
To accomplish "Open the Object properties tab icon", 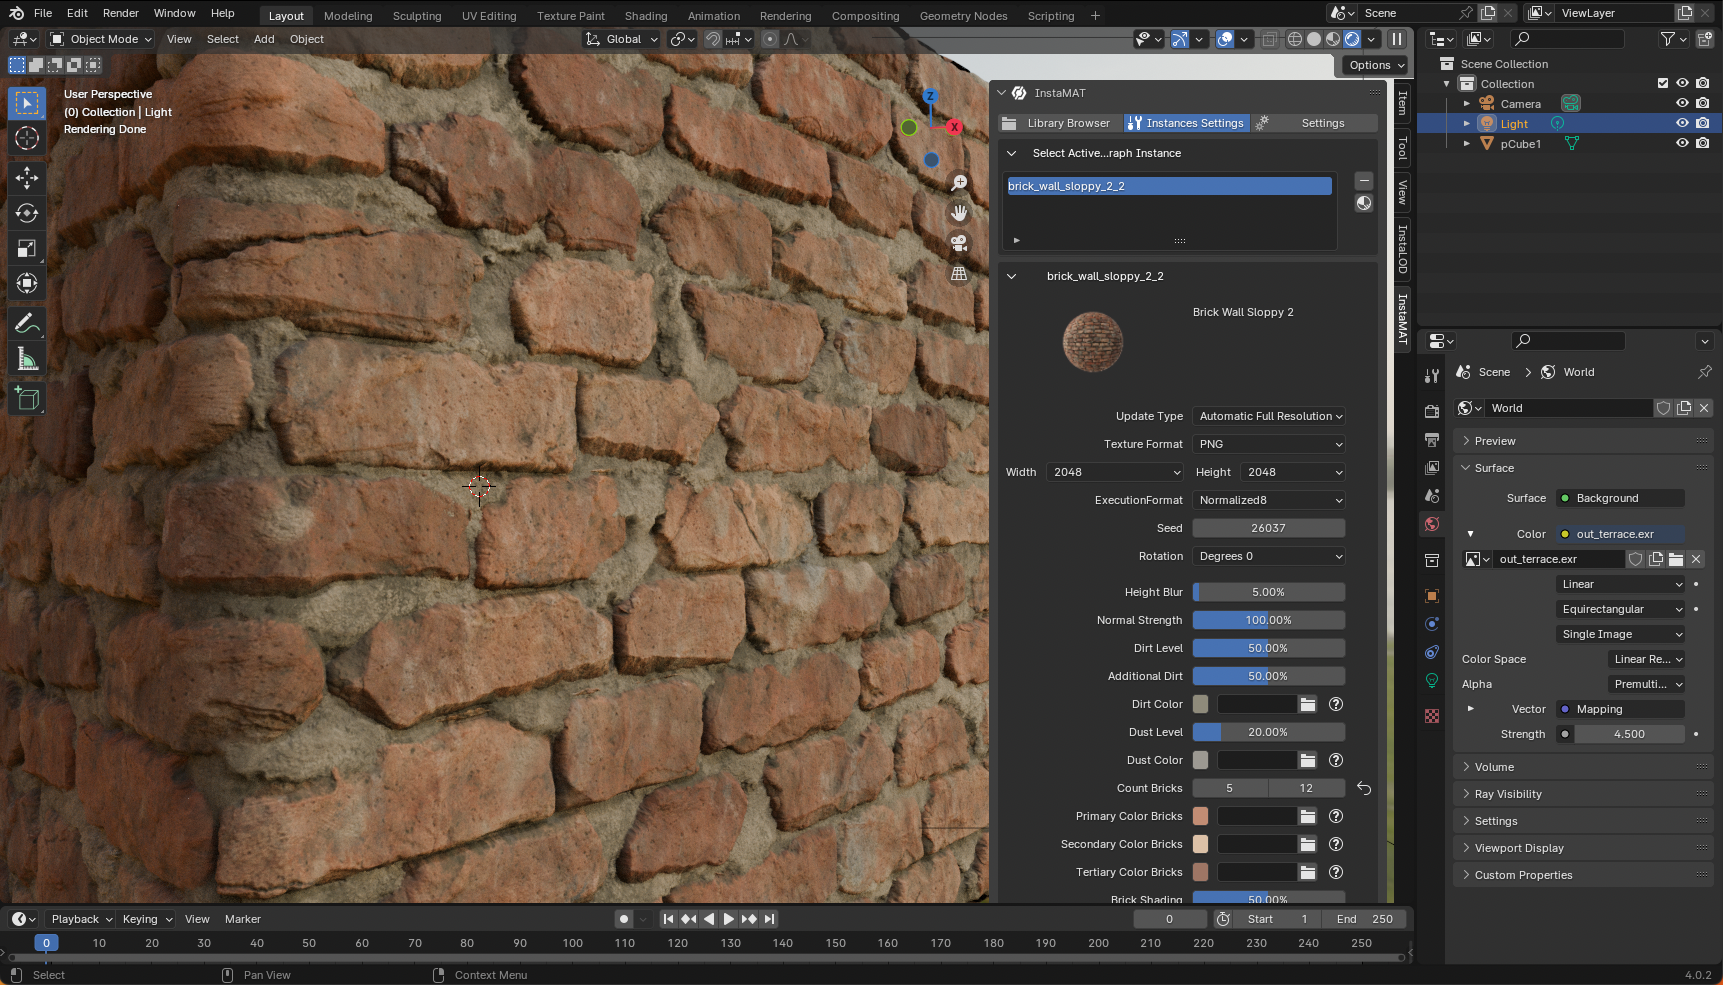I will tap(1432, 595).
